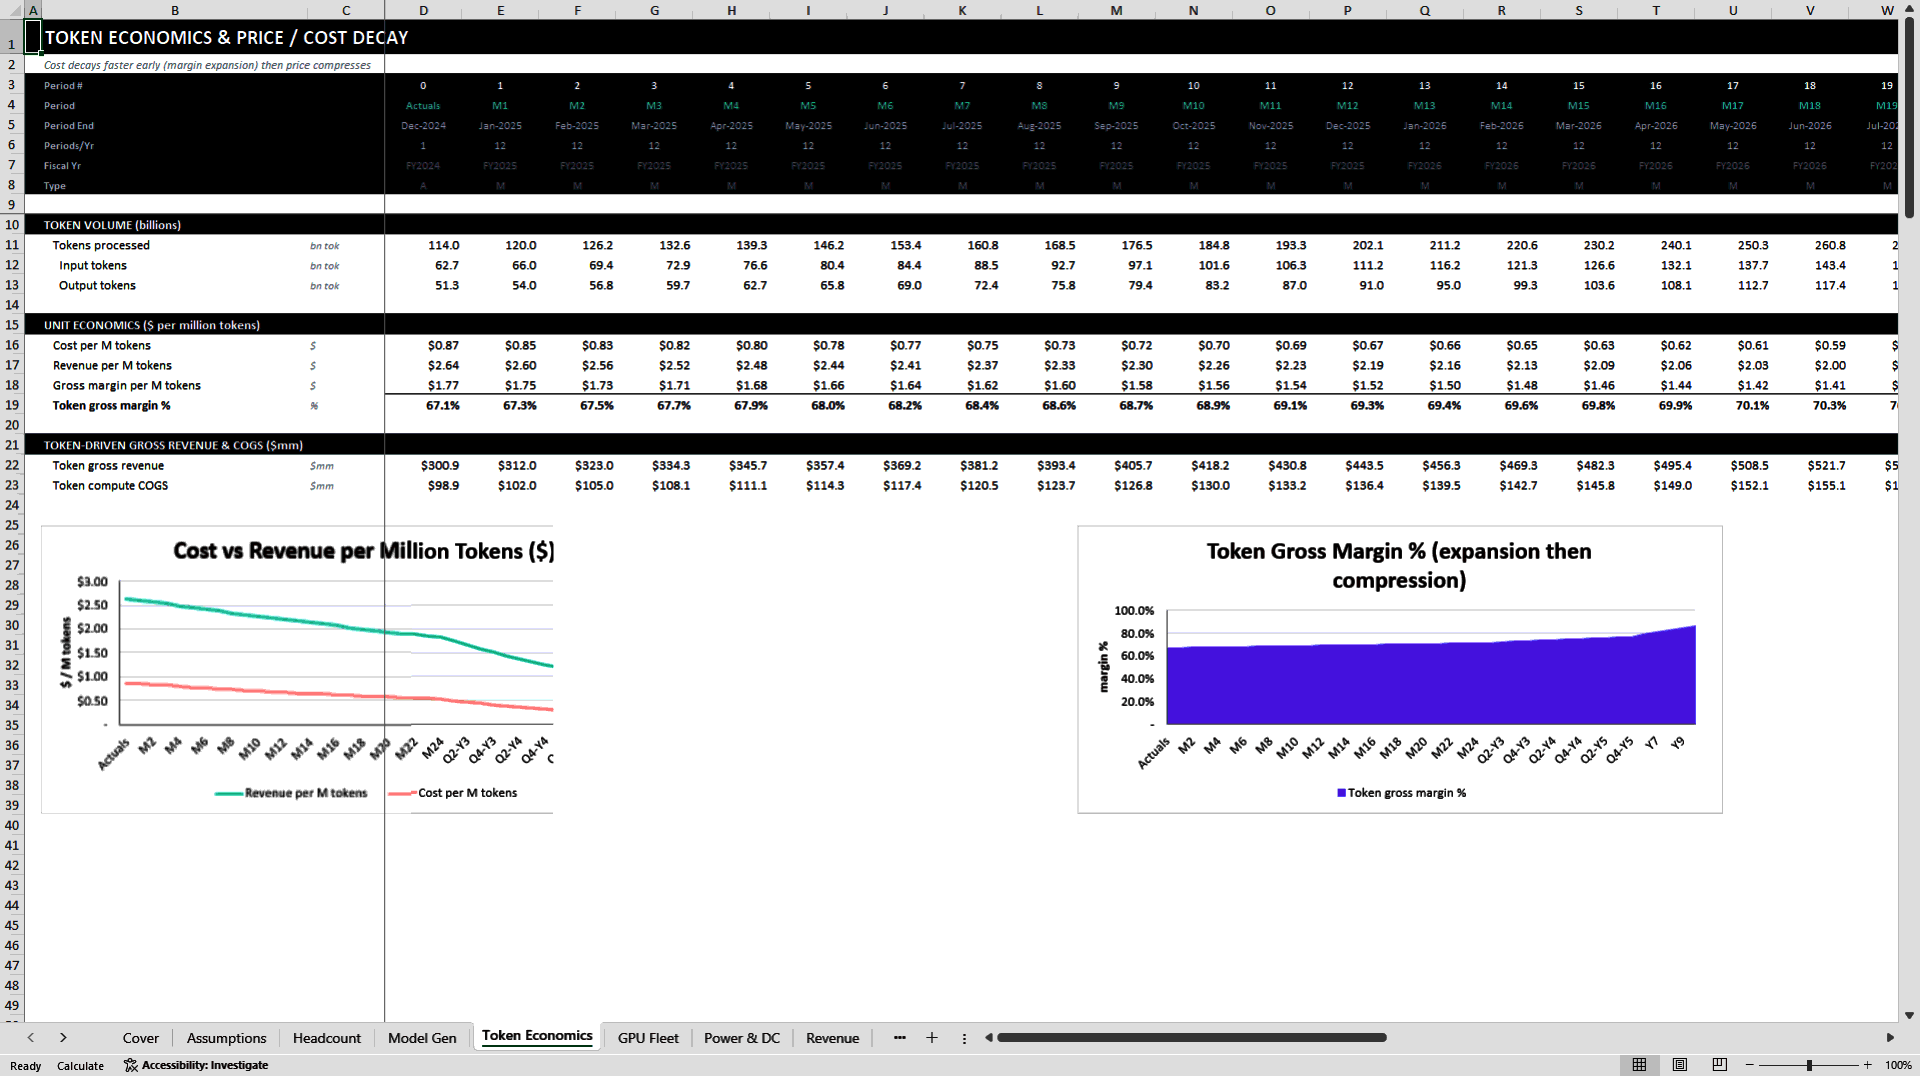
Task: Select the Token Economics sheet tab
Action: point(537,1036)
